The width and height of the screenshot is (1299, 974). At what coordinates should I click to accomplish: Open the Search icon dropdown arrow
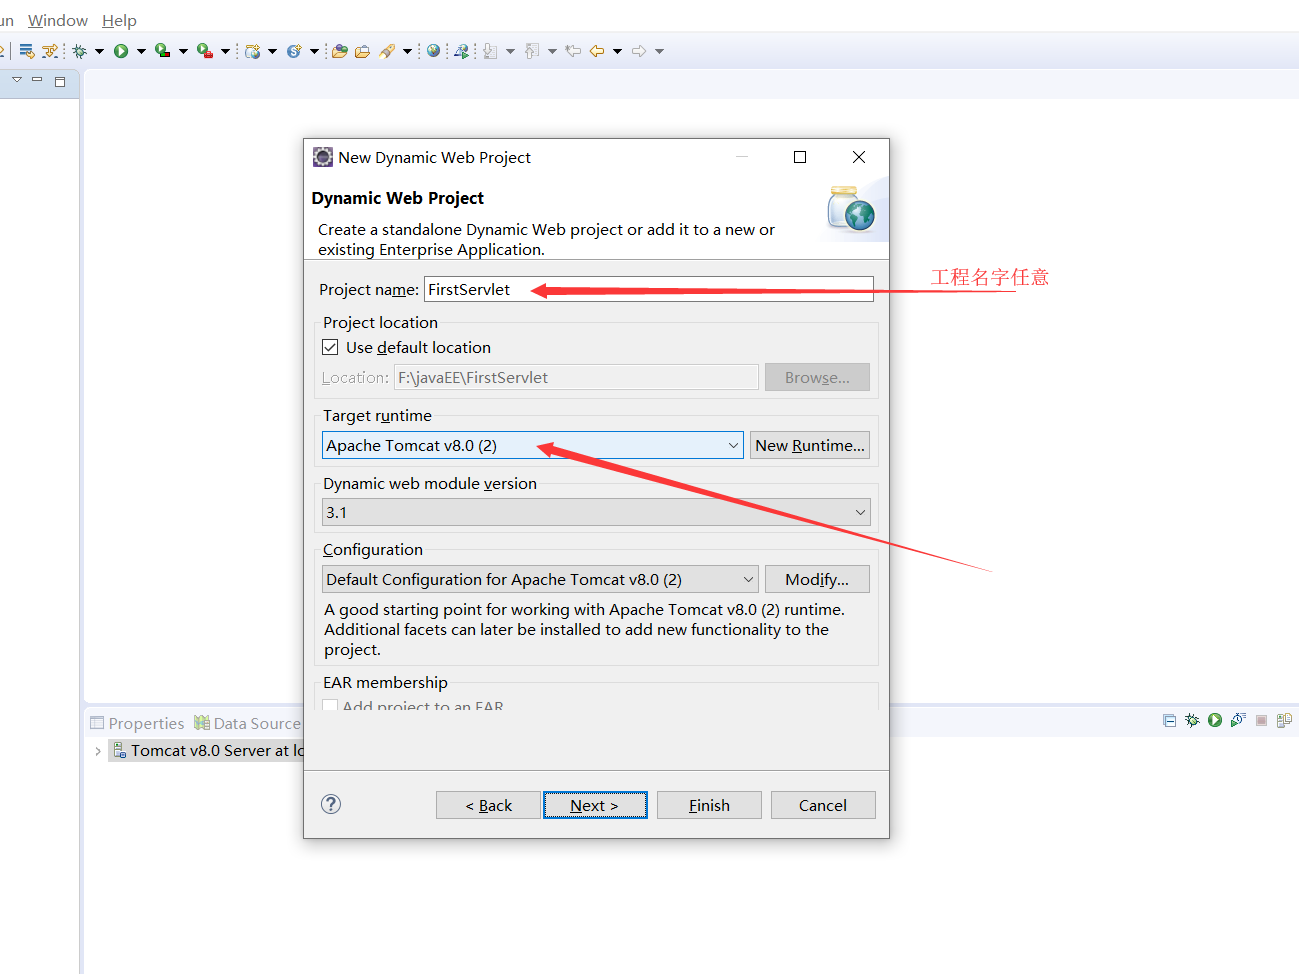(407, 51)
